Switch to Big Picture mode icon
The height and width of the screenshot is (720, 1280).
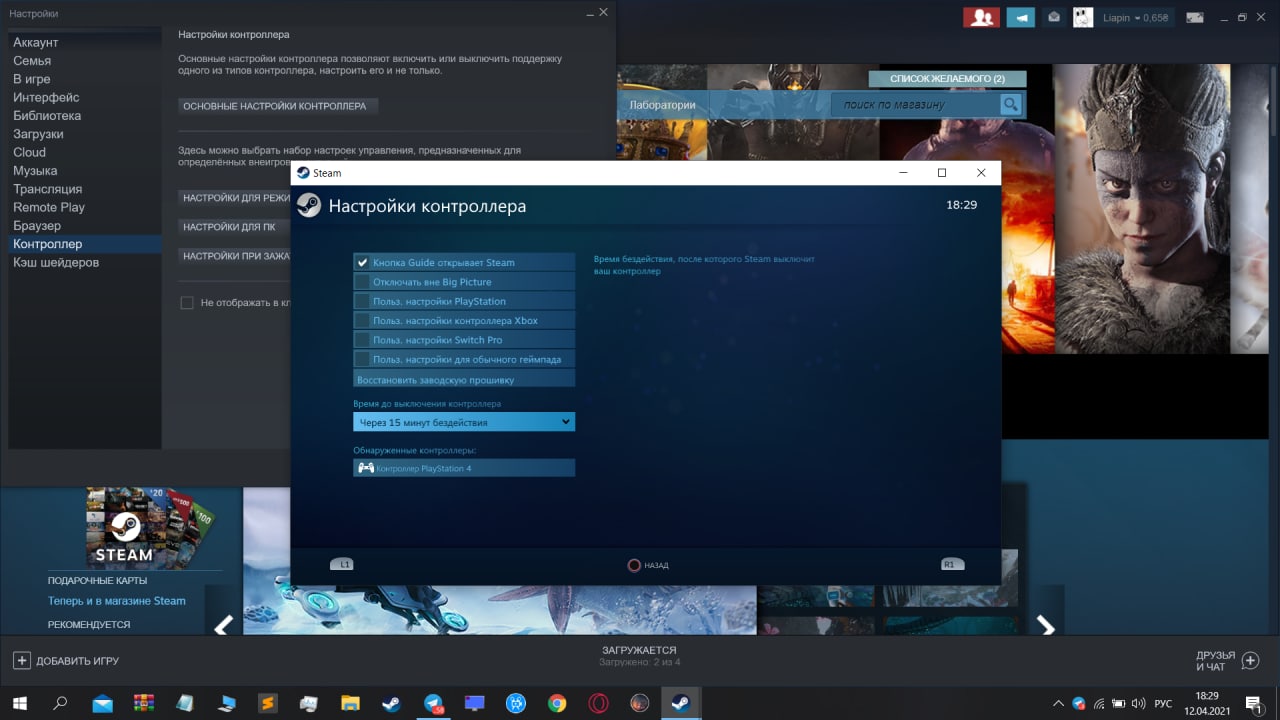(1195, 17)
